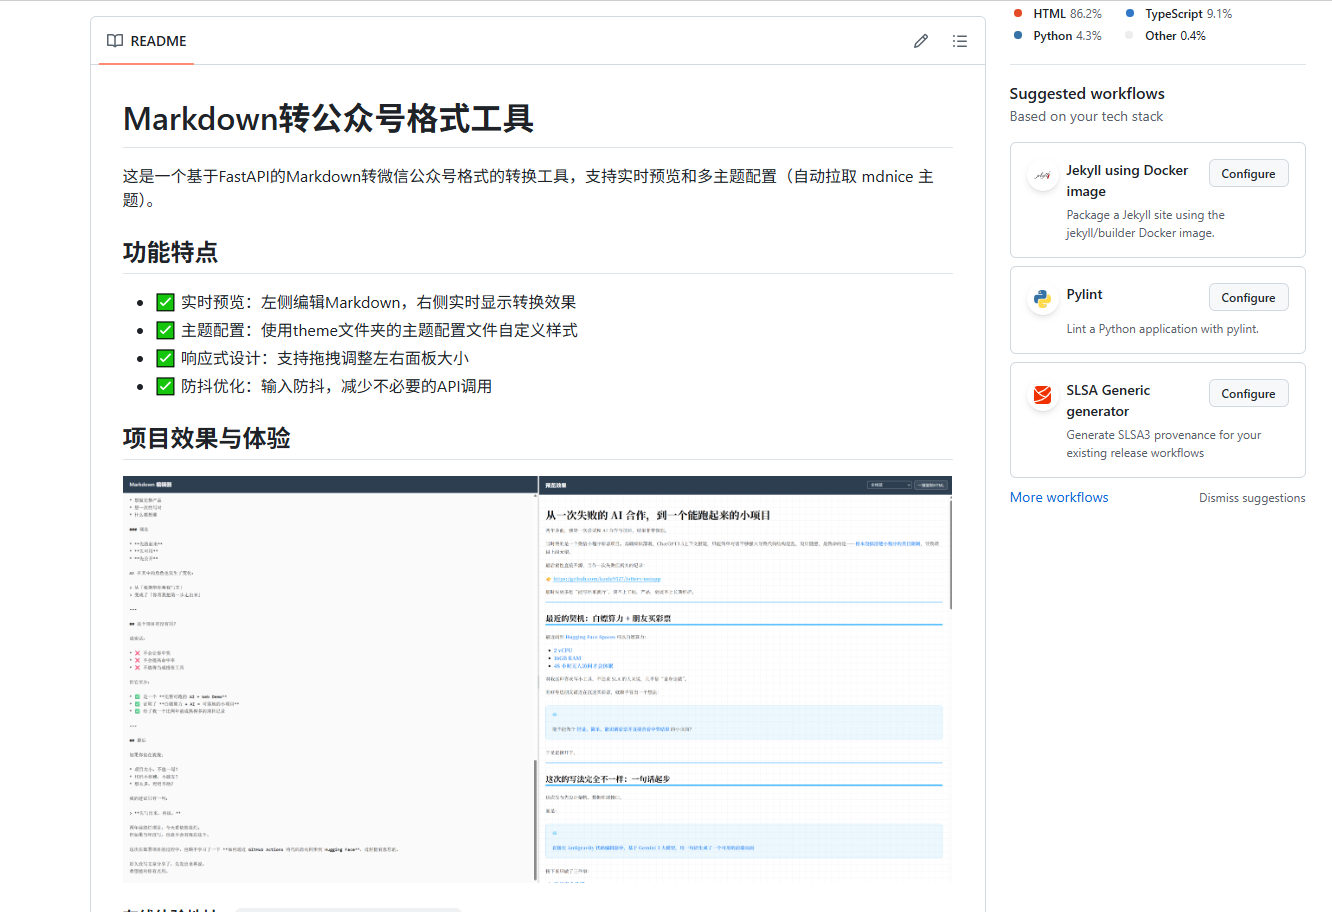Click the TypeScript 9.1% language entry
This screenshot has width=1332, height=912.
1187,14
